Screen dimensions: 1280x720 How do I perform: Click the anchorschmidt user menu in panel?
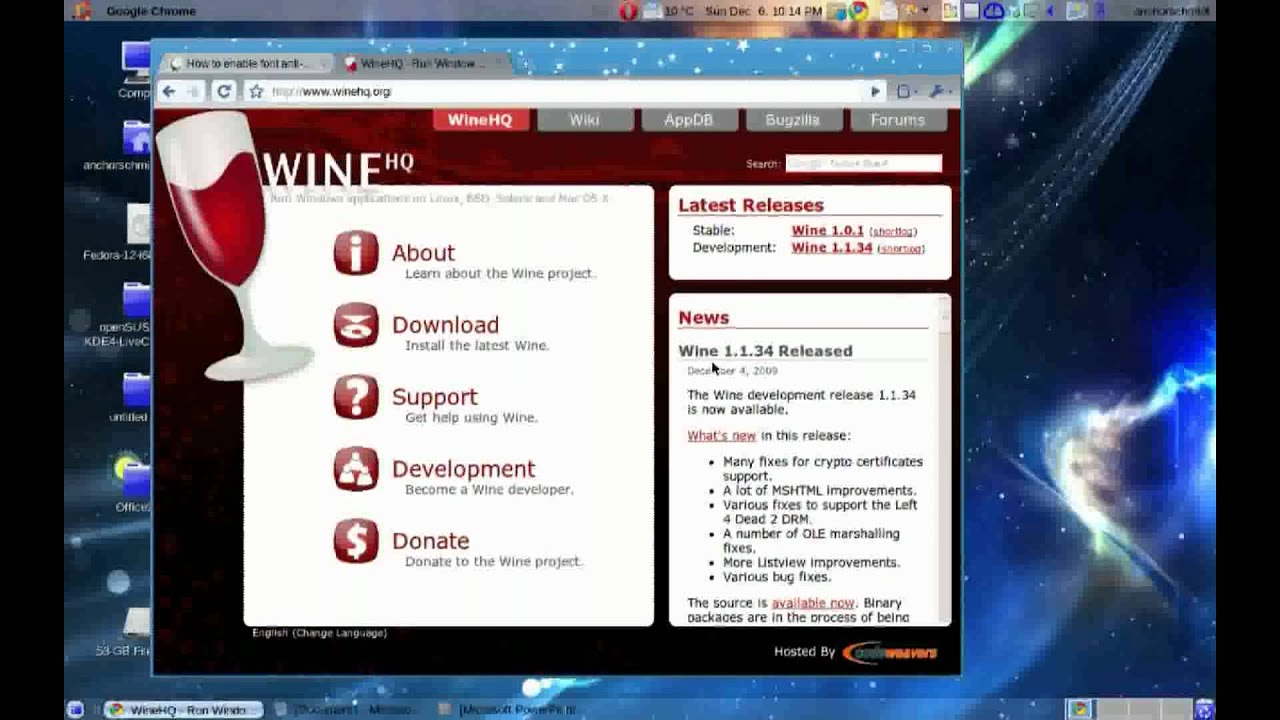(x=1171, y=11)
